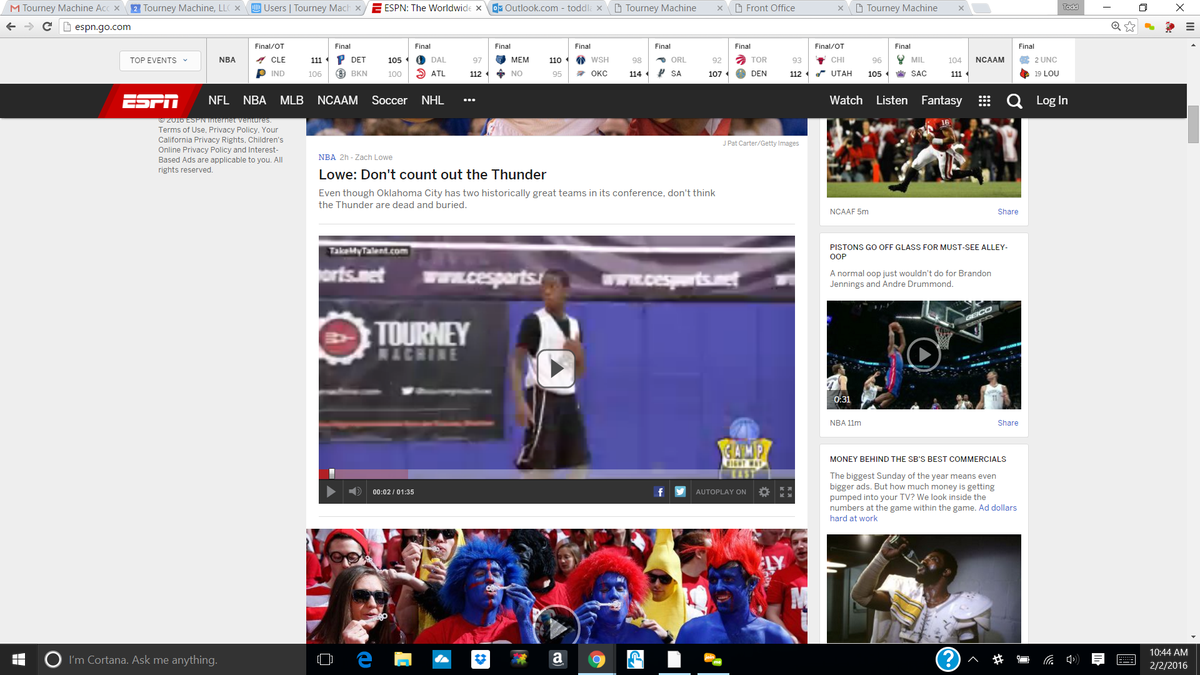Click the play button in video control bar
The width and height of the screenshot is (1200, 675).
pos(331,492)
